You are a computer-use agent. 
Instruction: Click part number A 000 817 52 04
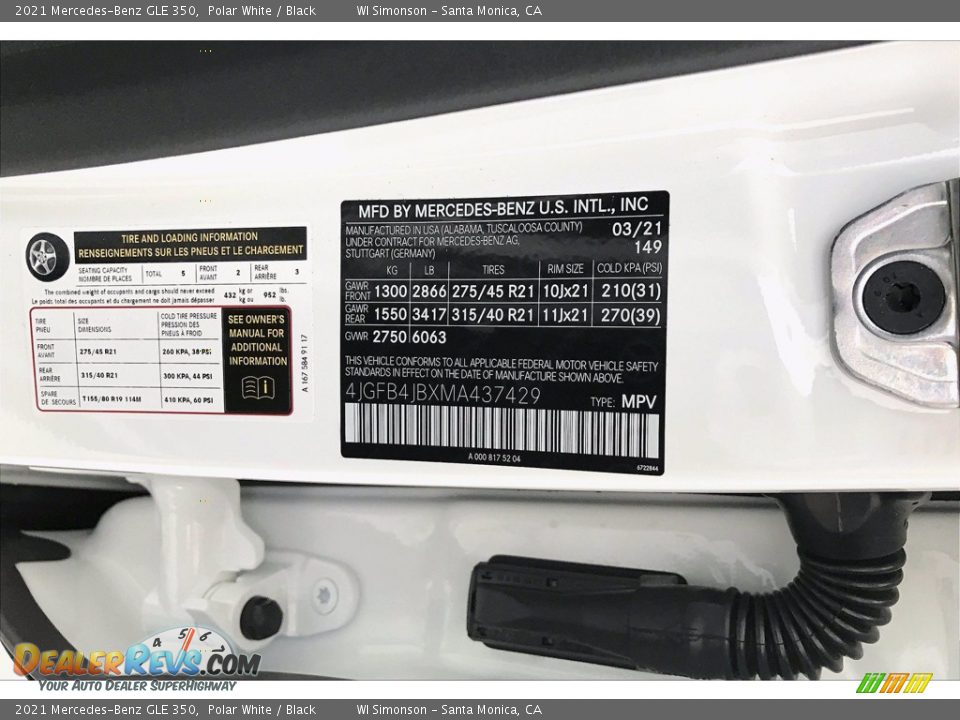494,458
